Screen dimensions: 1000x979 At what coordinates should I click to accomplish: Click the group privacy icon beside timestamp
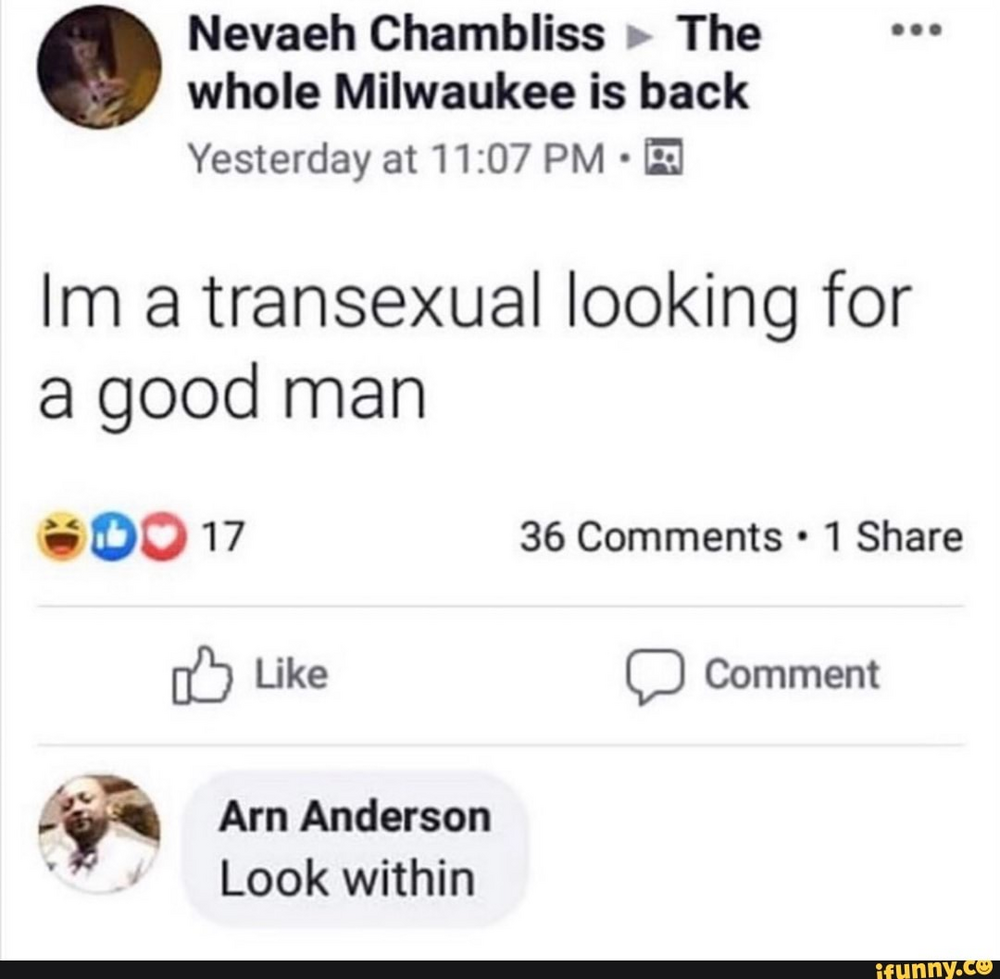(665, 157)
